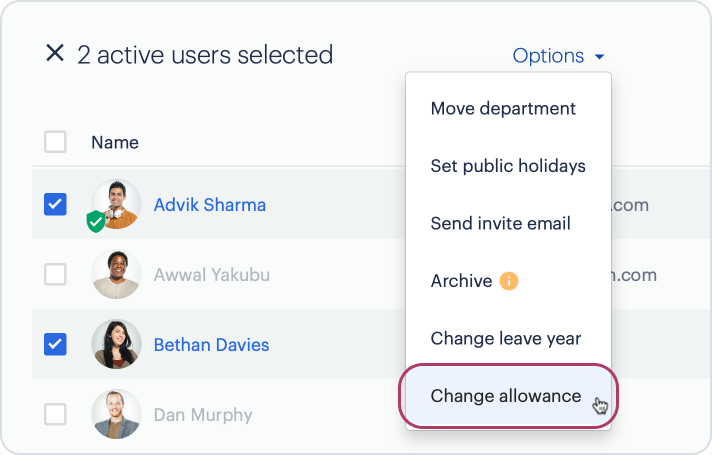Viewport: 712px width, 455px height.
Task: Select Set public holidays option
Action: tap(508, 166)
